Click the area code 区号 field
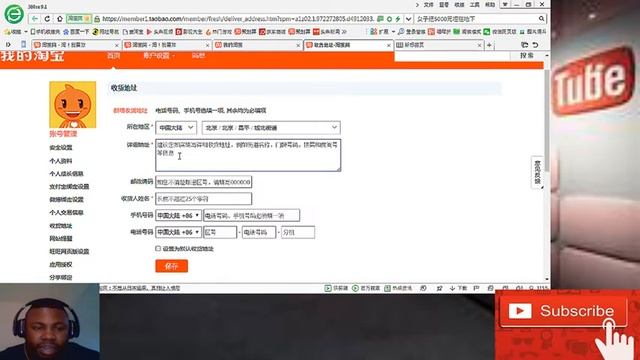 click(x=220, y=232)
